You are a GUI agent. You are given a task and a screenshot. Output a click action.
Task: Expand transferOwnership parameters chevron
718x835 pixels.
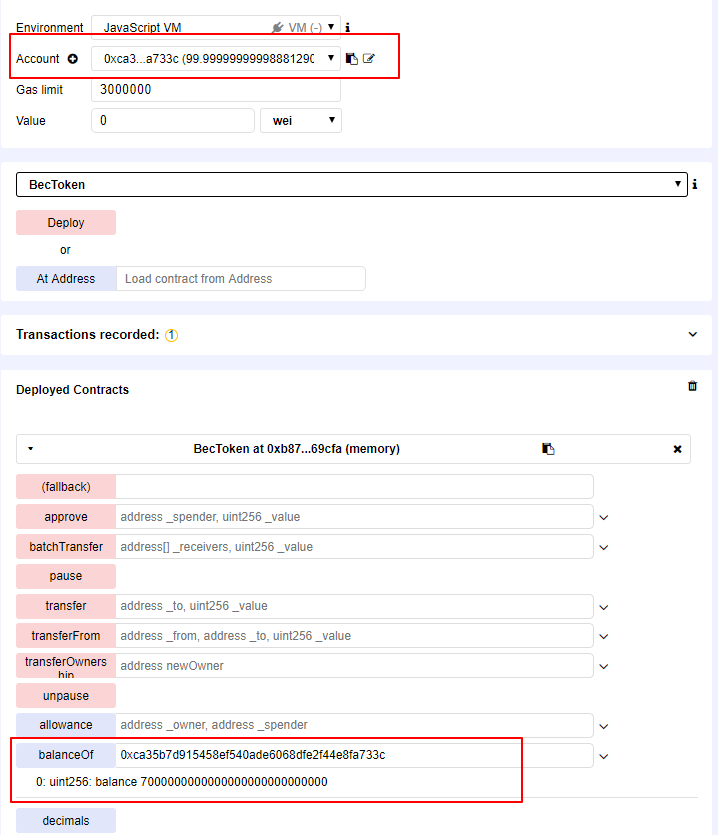603,666
